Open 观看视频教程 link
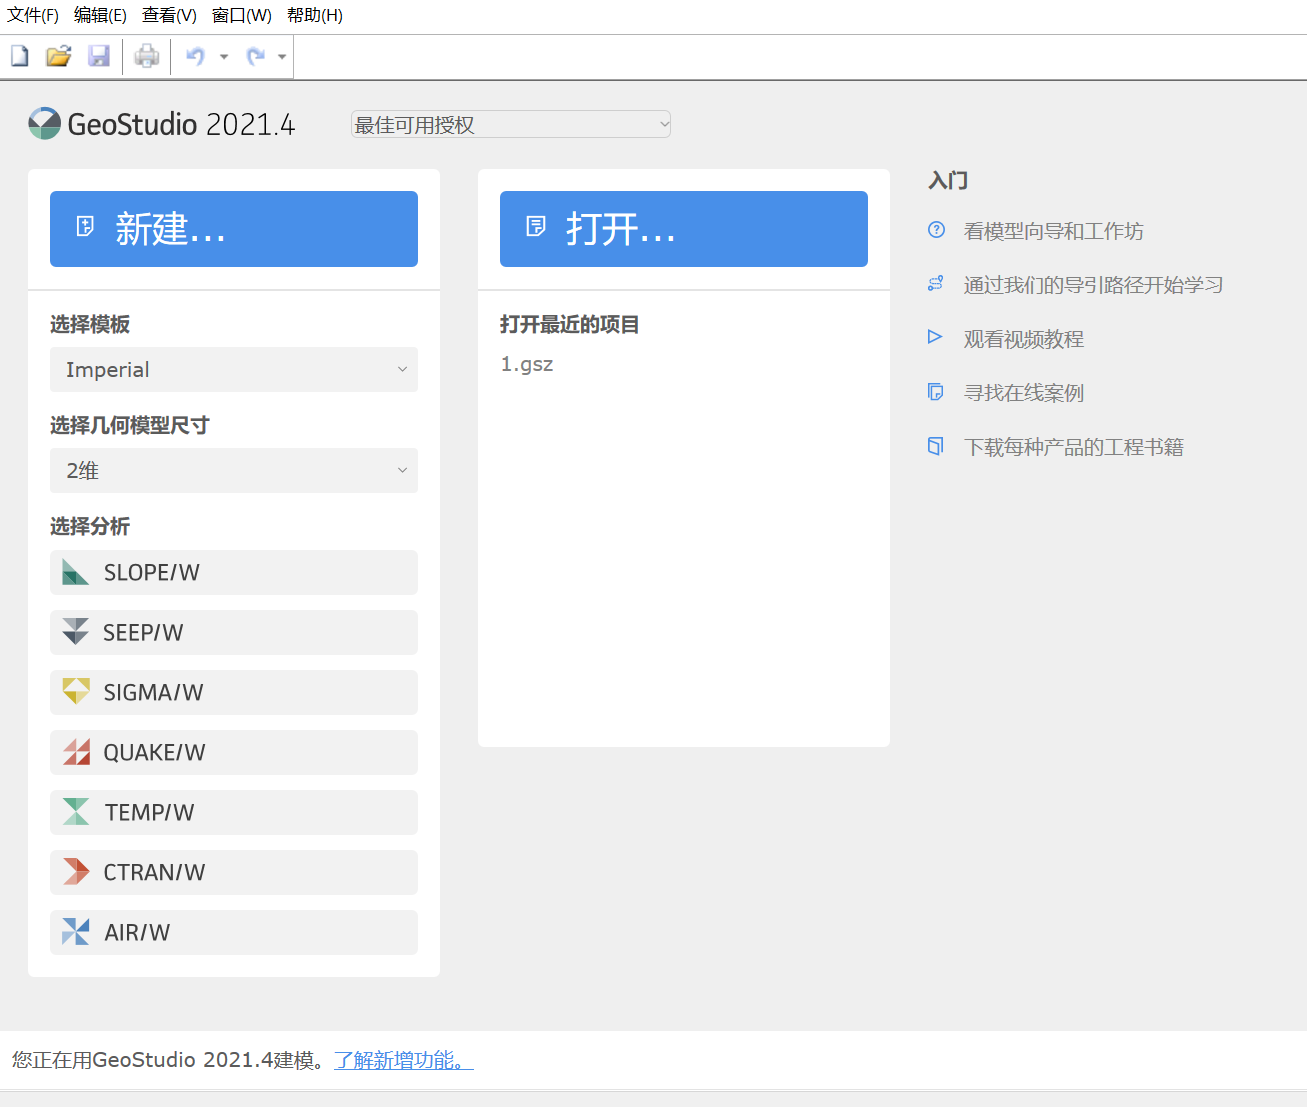This screenshot has height=1107, width=1307. (1024, 339)
